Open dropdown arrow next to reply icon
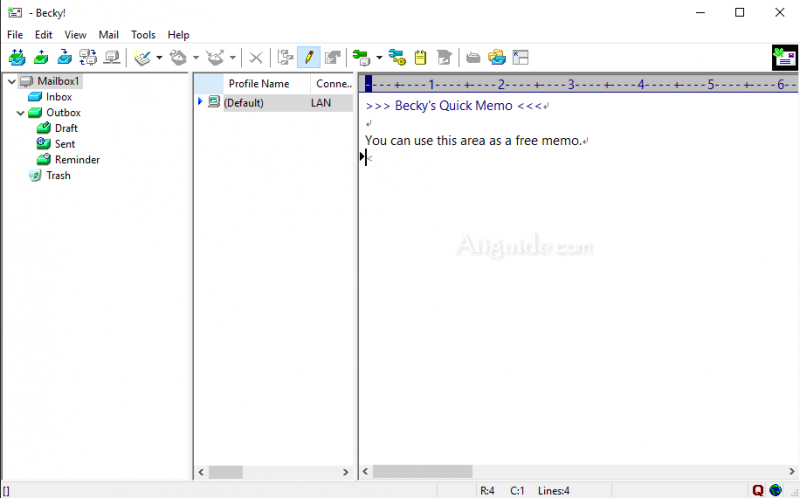Viewport: 800px width, 498px height. 196,58
